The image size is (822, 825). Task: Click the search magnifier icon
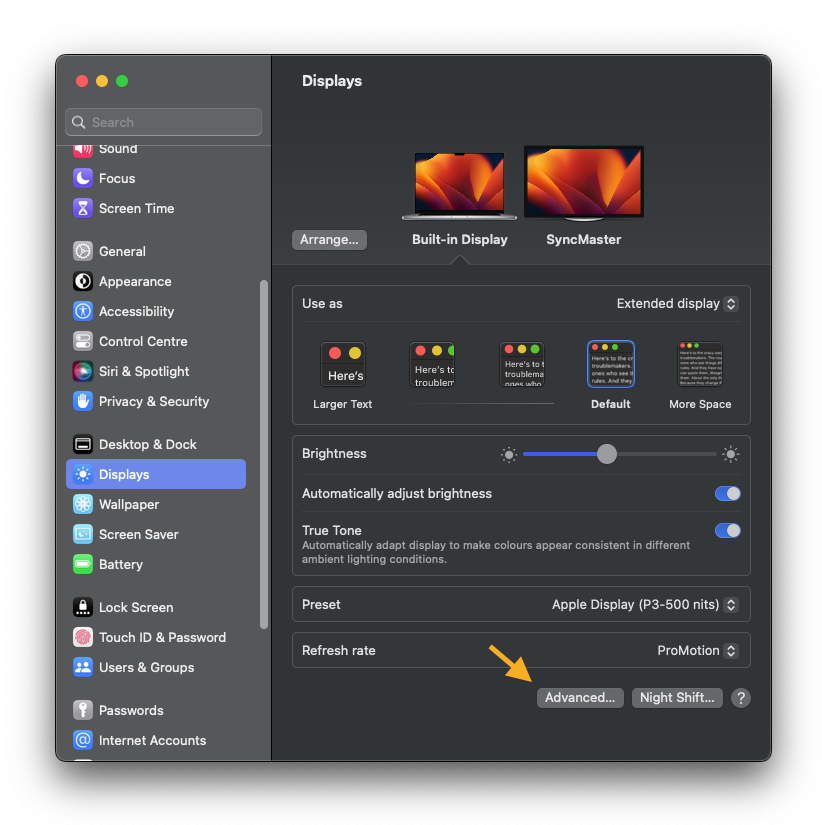78,122
